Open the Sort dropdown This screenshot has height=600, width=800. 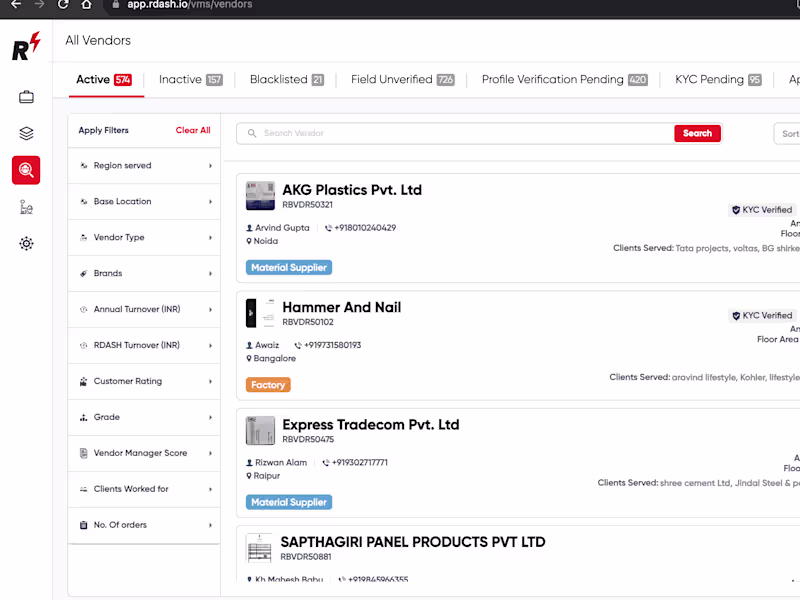click(x=787, y=134)
